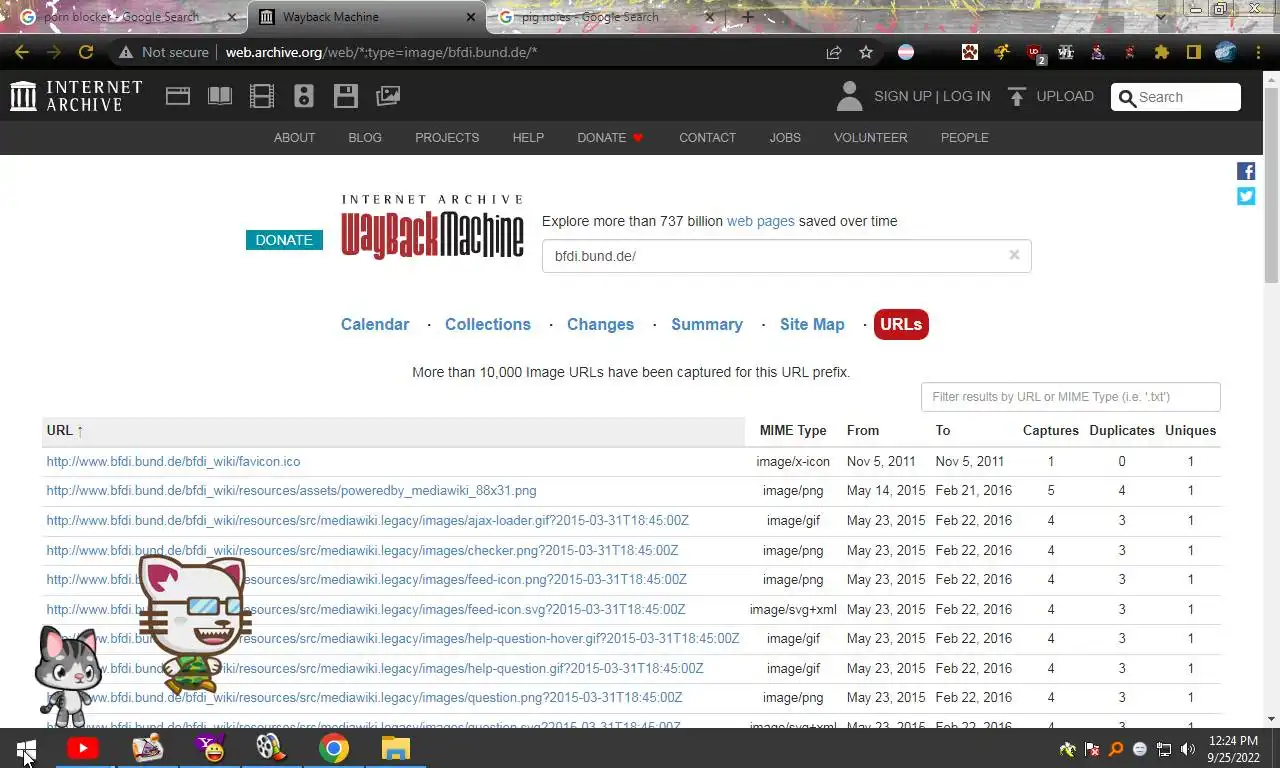Click the upload arrow icon
Image resolution: width=1280 pixels, height=768 pixels.
click(1017, 96)
